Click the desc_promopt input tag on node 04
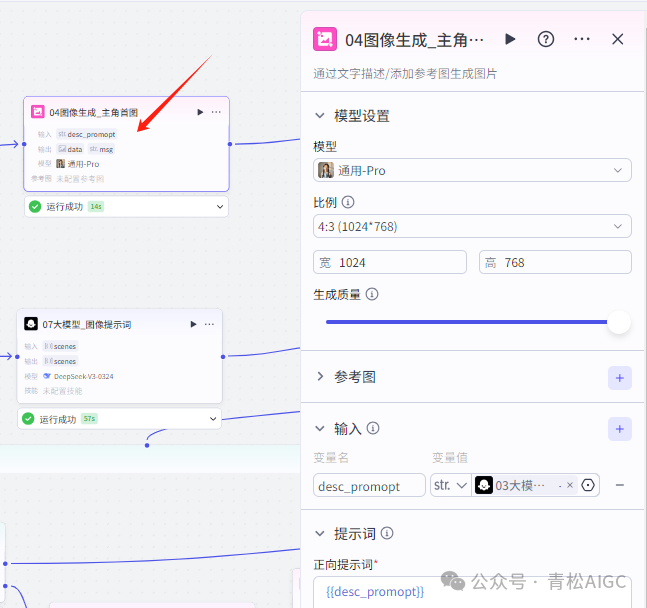The width and height of the screenshot is (647, 608). tap(87, 134)
